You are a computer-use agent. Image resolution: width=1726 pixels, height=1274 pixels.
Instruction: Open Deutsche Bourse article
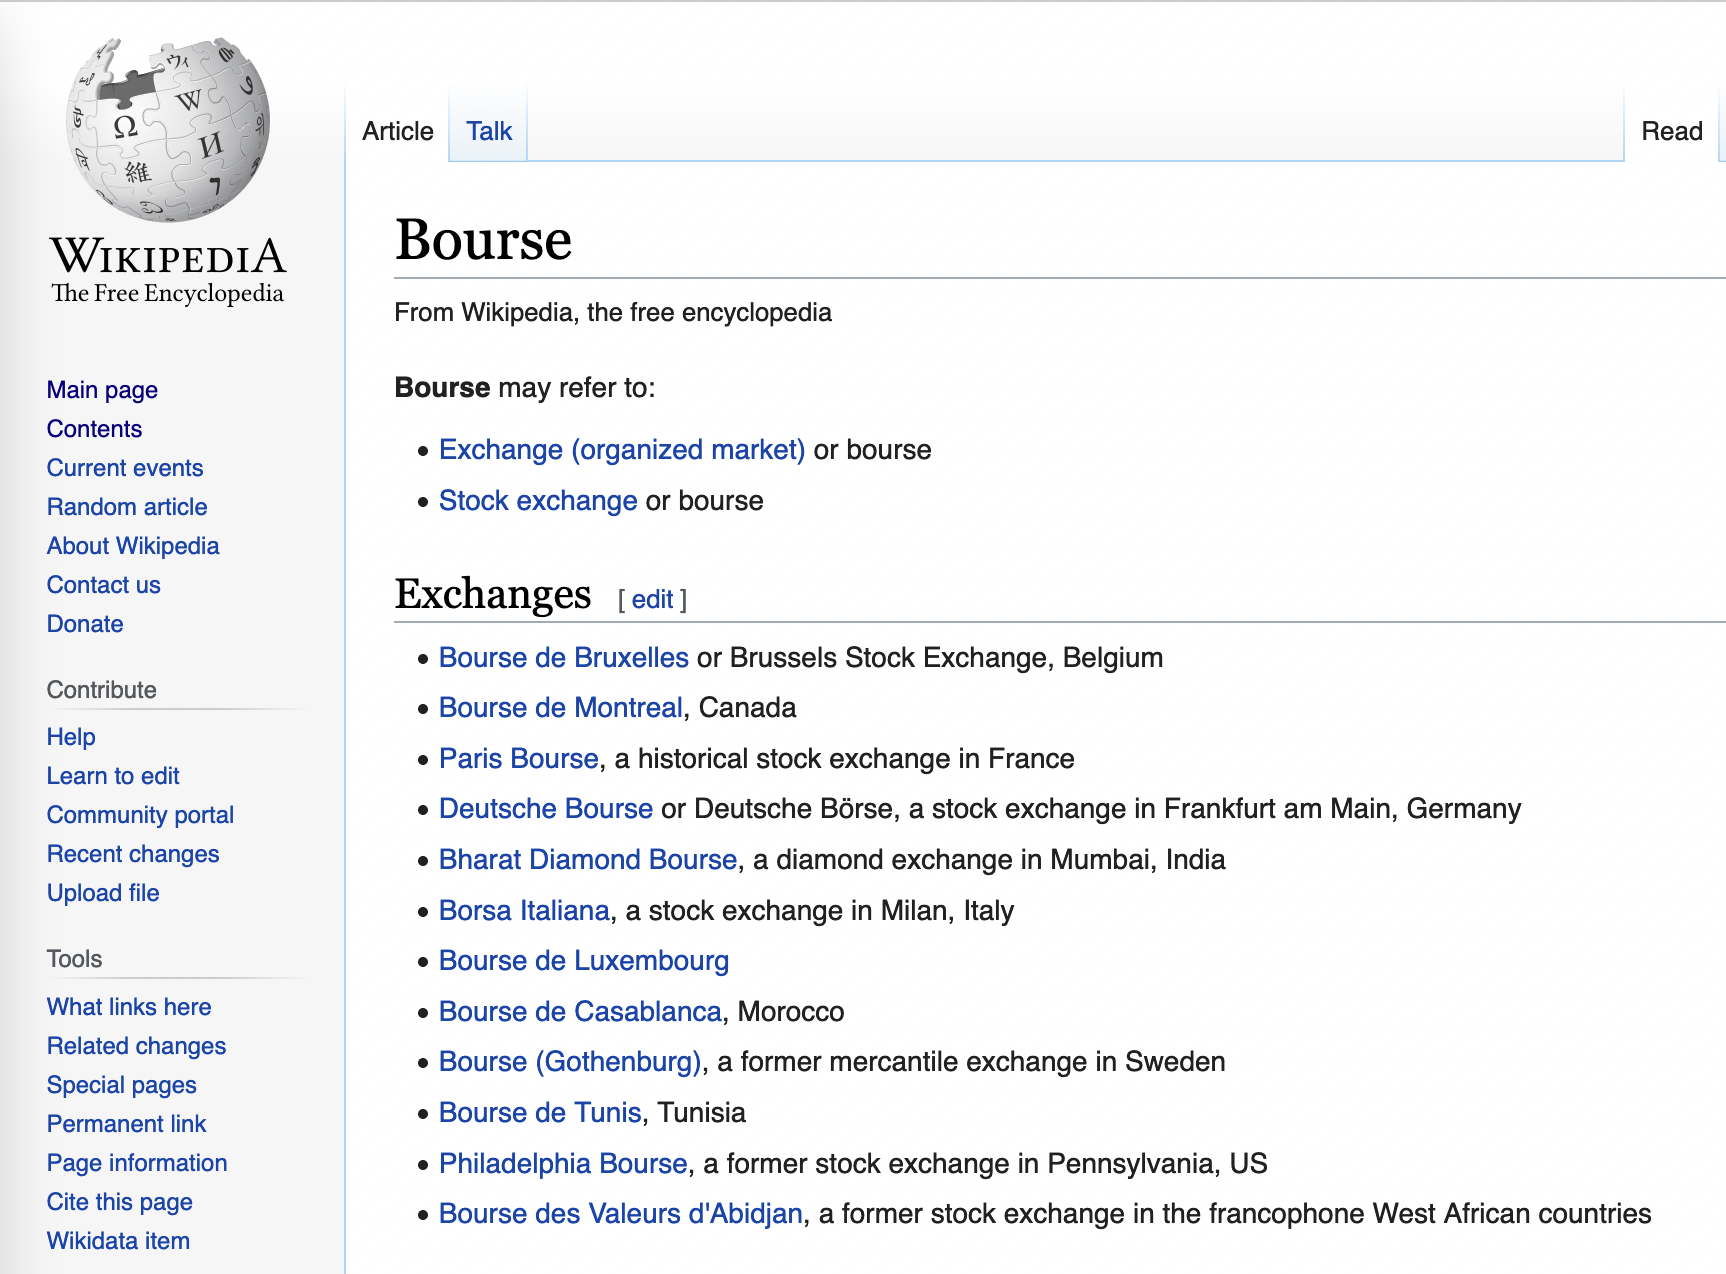(x=546, y=809)
